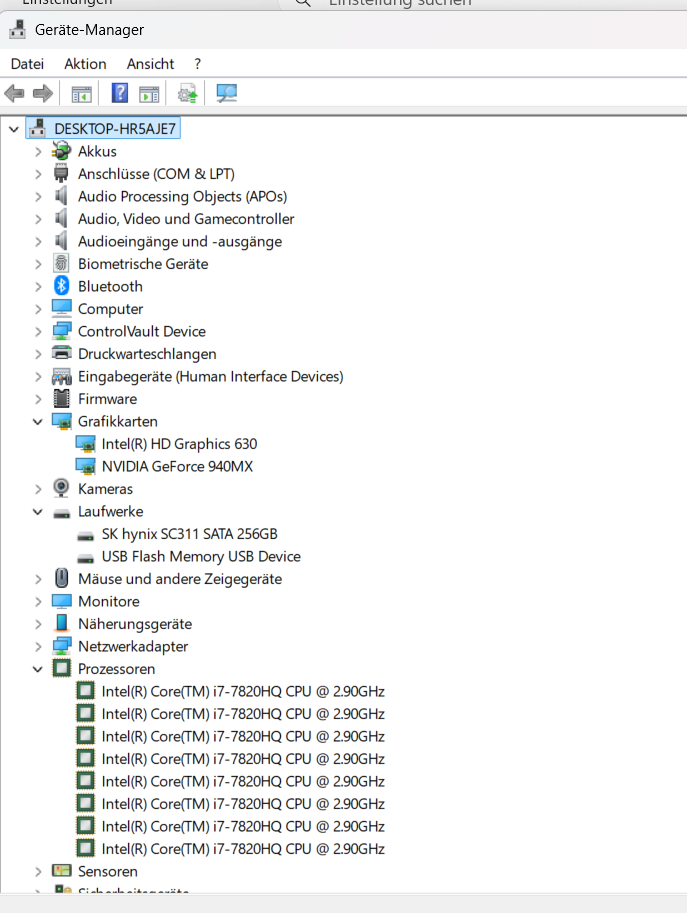Open the Aktion menu

(85, 63)
